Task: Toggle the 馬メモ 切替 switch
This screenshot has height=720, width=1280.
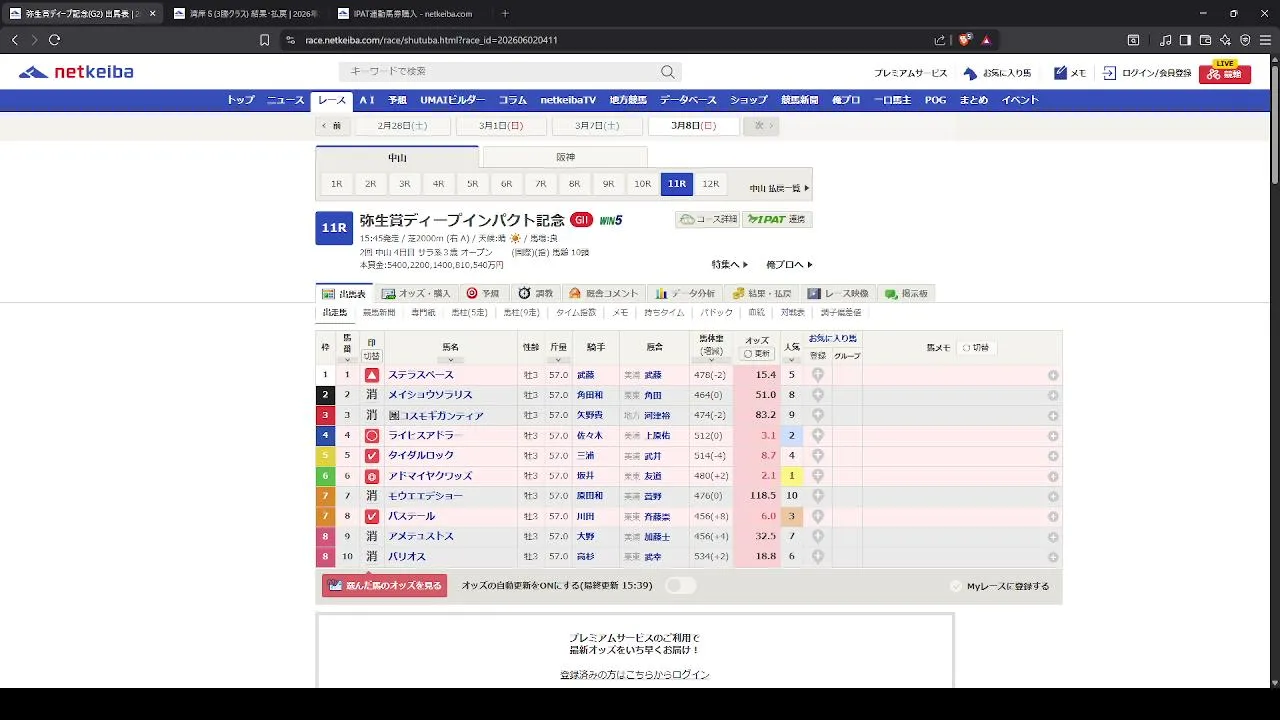Action: click(x=975, y=347)
